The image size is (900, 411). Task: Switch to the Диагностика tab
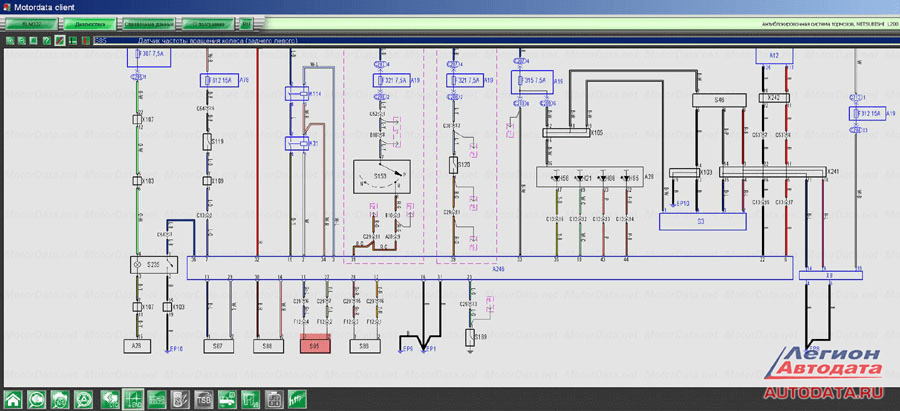(90, 25)
